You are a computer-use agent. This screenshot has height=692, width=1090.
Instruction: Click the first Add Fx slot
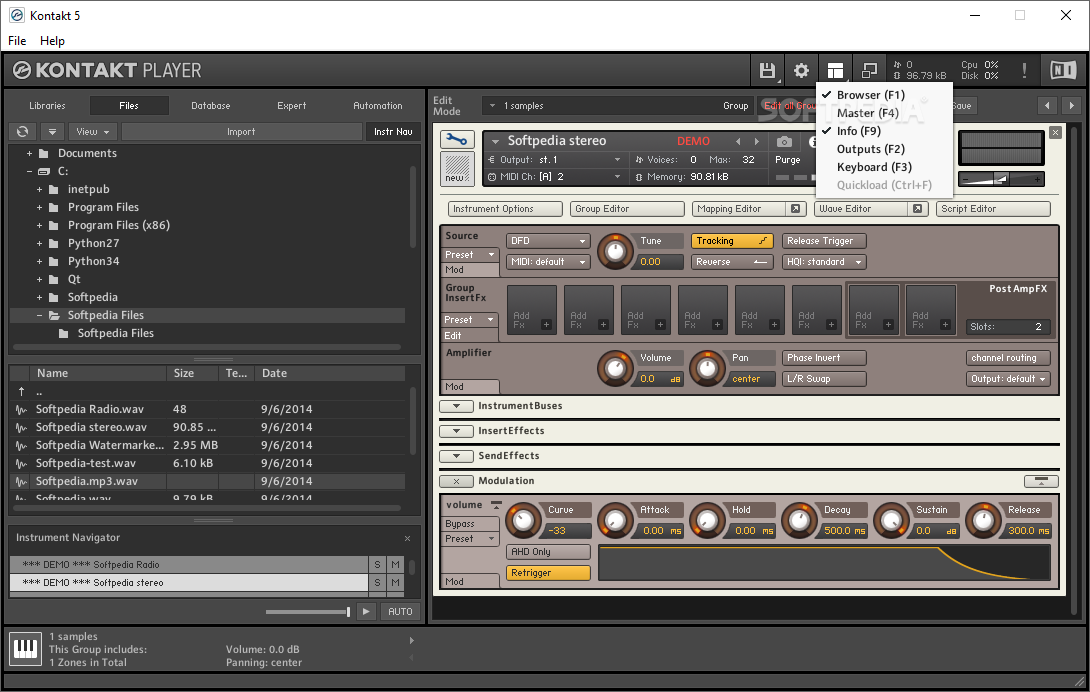coord(532,310)
